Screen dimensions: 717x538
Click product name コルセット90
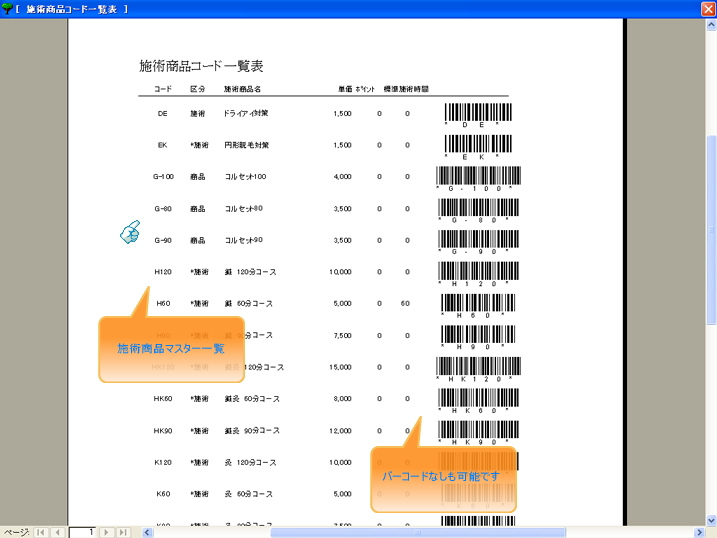(243, 240)
